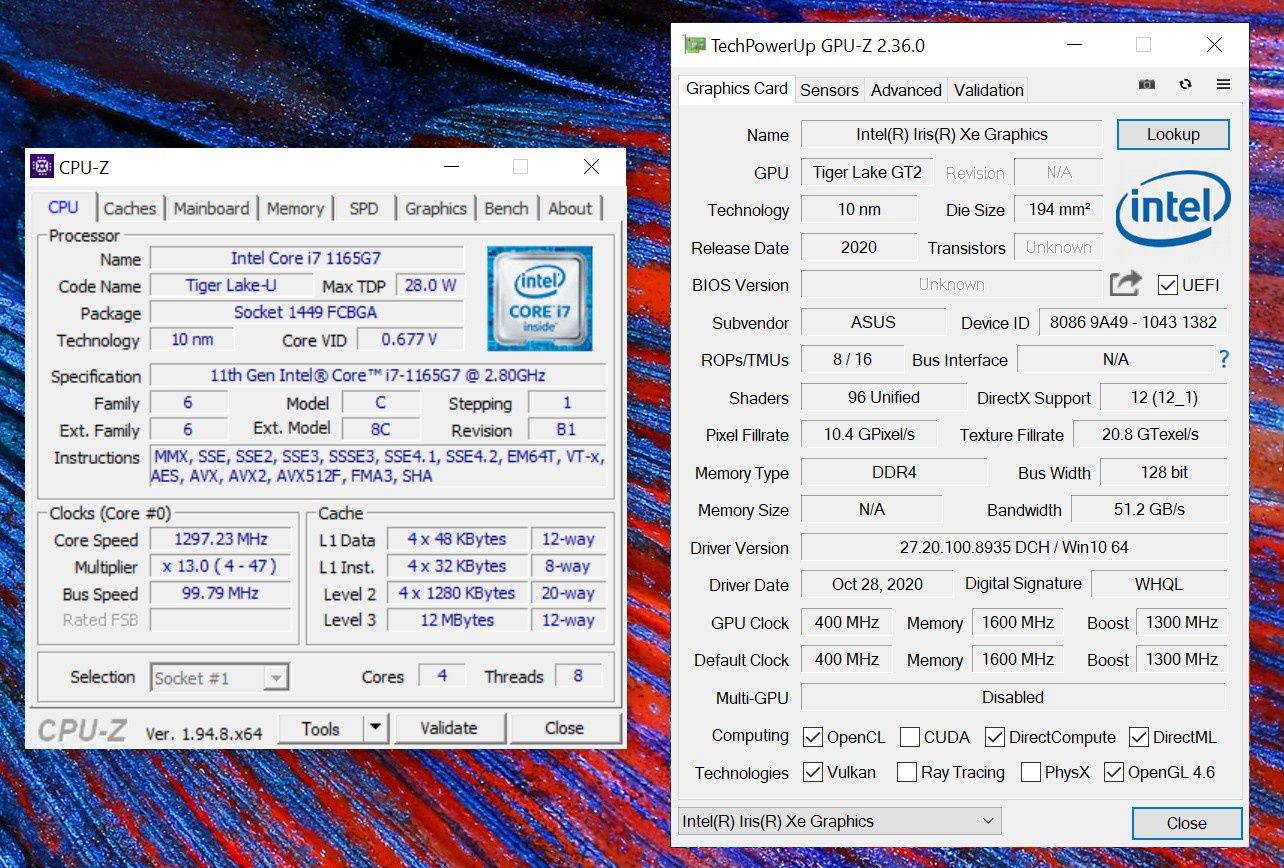1284x868 pixels.
Task: Open the Socket #1 selection dropdown
Action: click(x=219, y=678)
